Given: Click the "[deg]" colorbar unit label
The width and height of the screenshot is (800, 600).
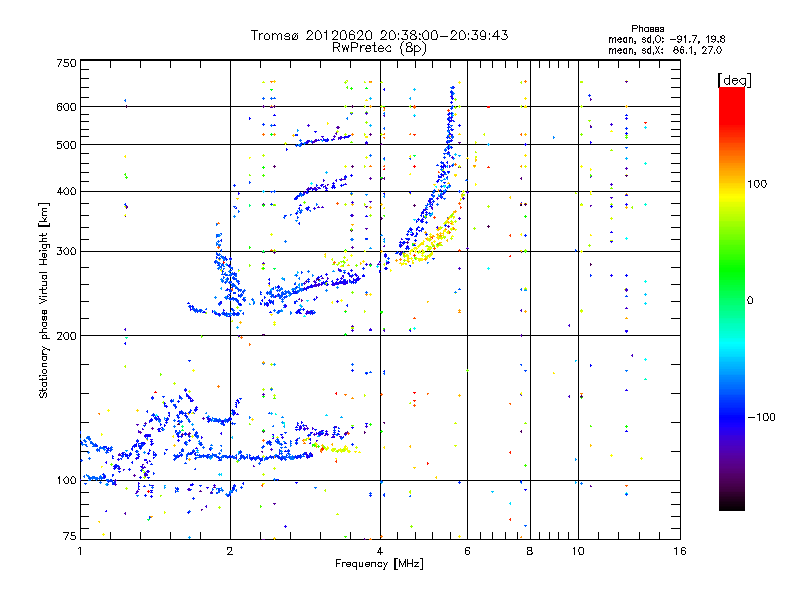Looking at the screenshot, I should tap(734, 80).
